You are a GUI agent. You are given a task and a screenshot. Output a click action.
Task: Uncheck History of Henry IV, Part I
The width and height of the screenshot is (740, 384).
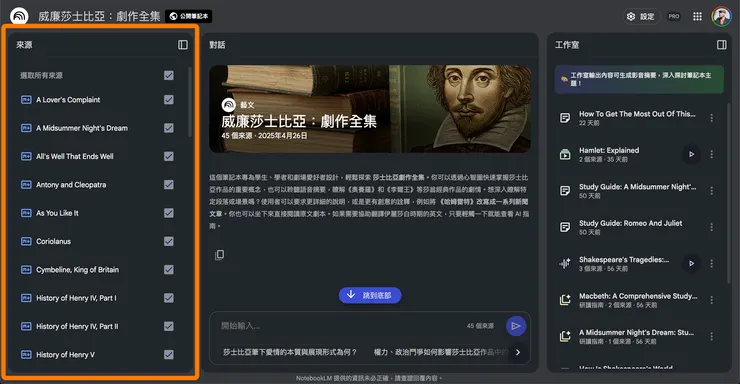[x=168, y=298]
